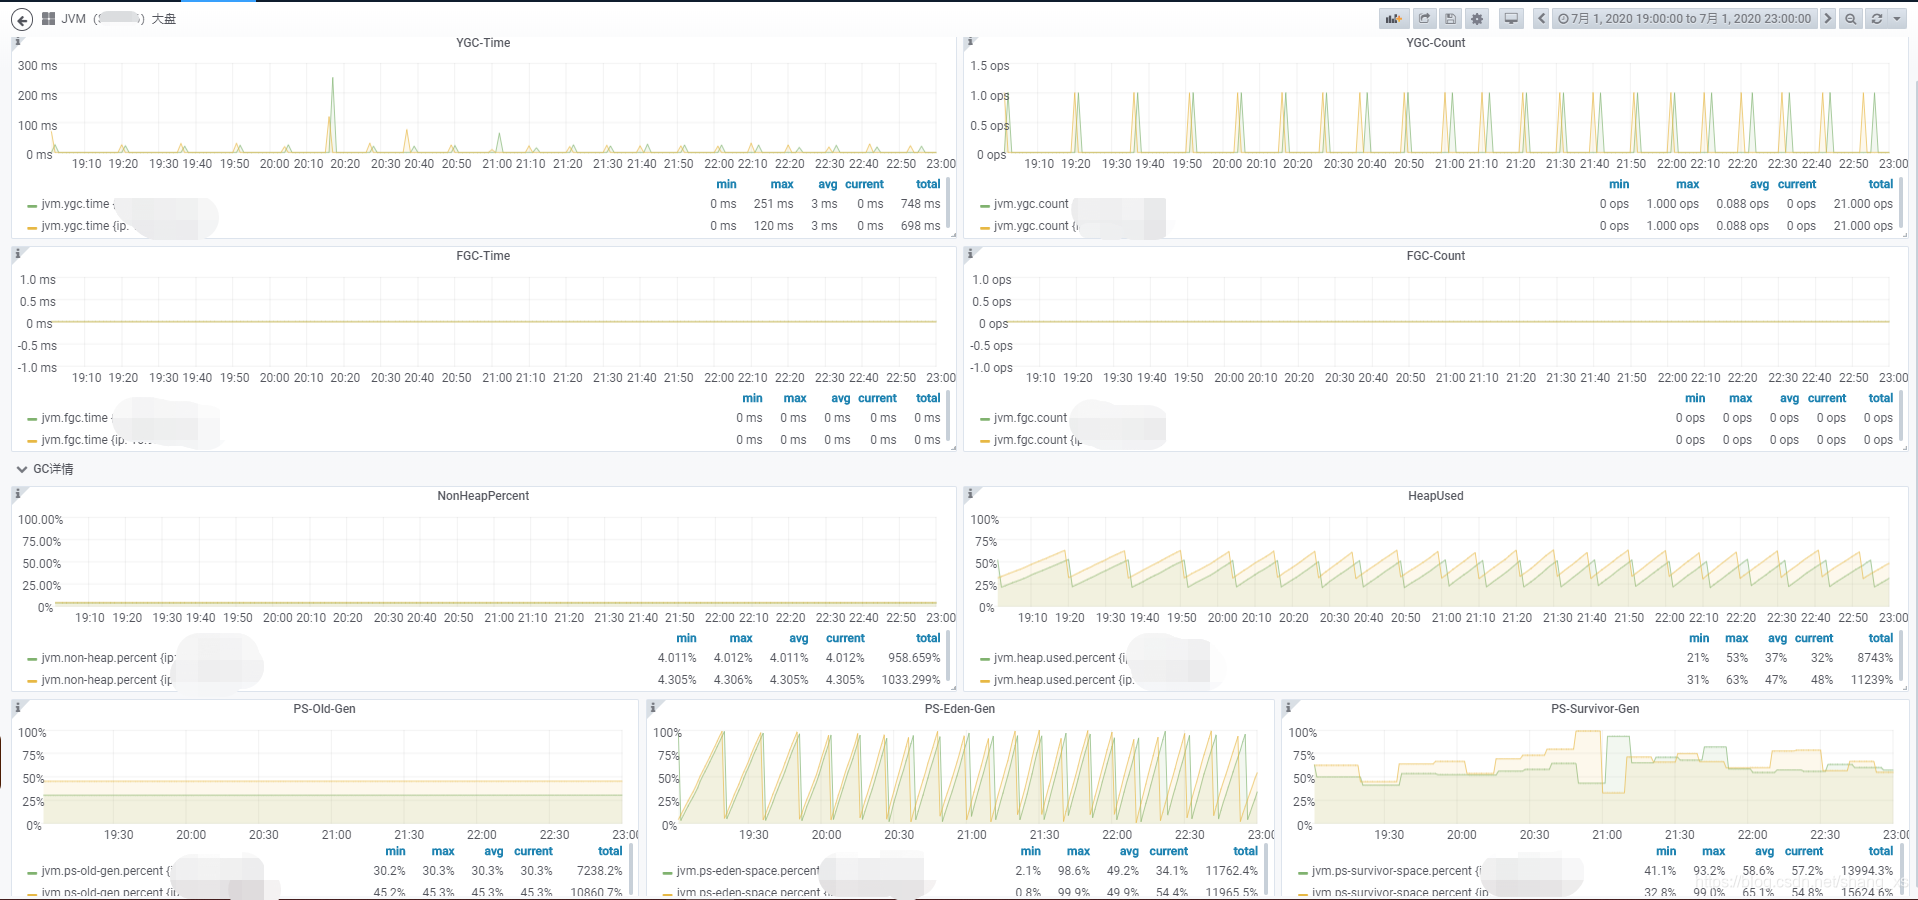Sort YGC-Time legend by max column
This screenshot has height=900, width=1918.
tap(782, 184)
